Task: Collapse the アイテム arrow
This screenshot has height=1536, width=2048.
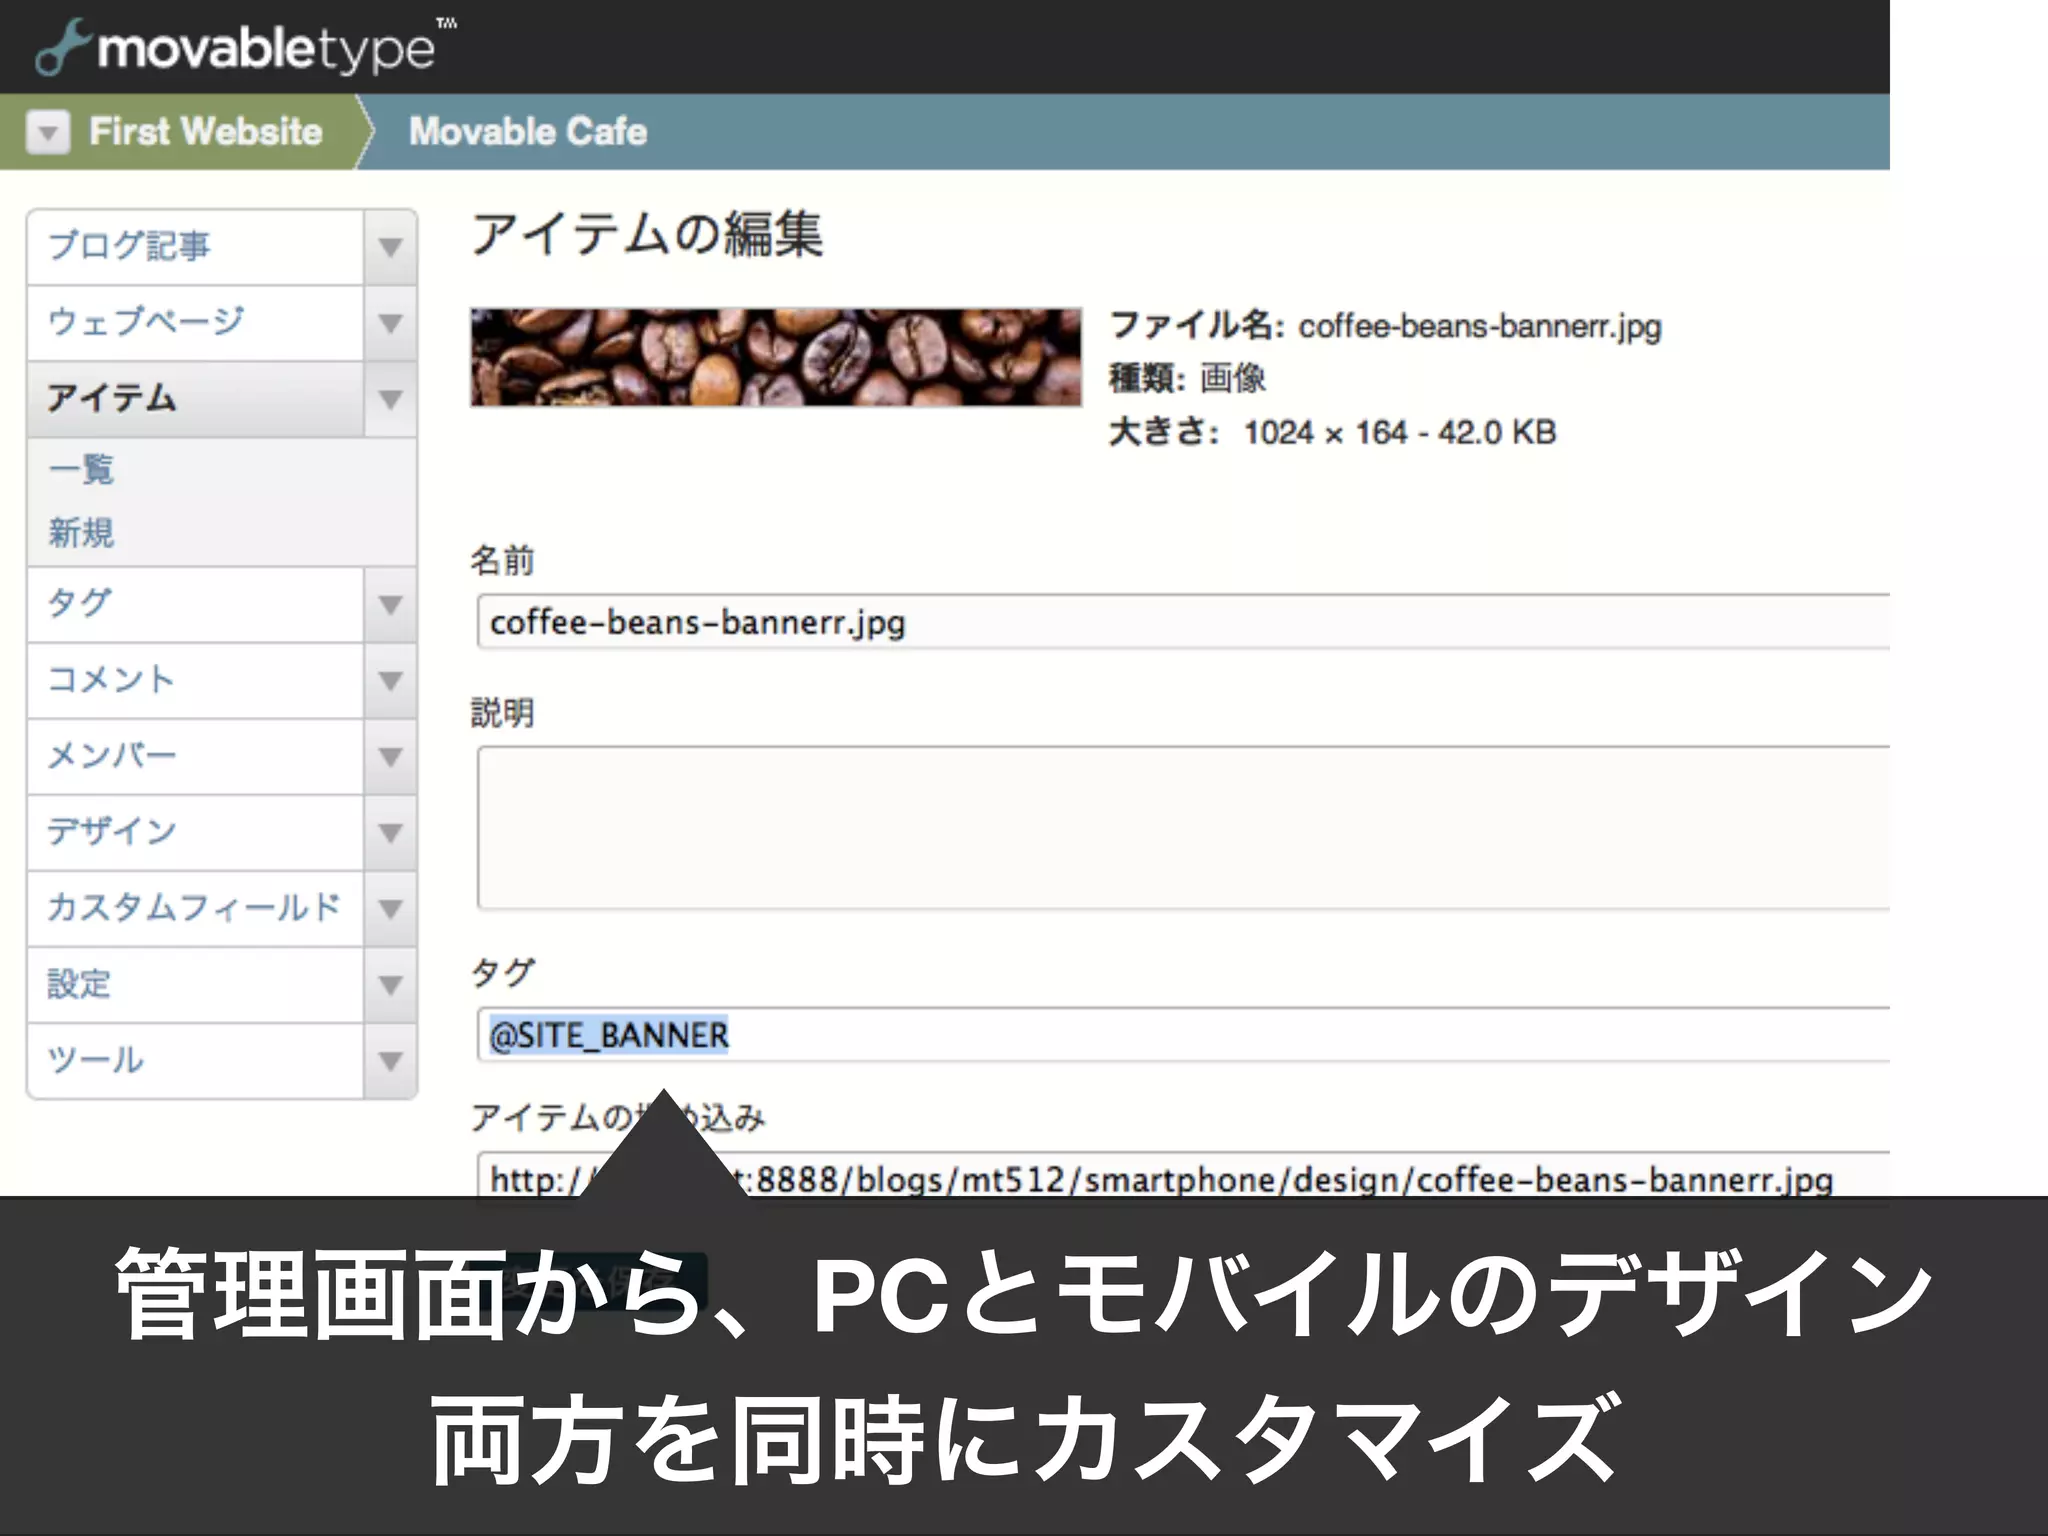Action: pos(391,398)
